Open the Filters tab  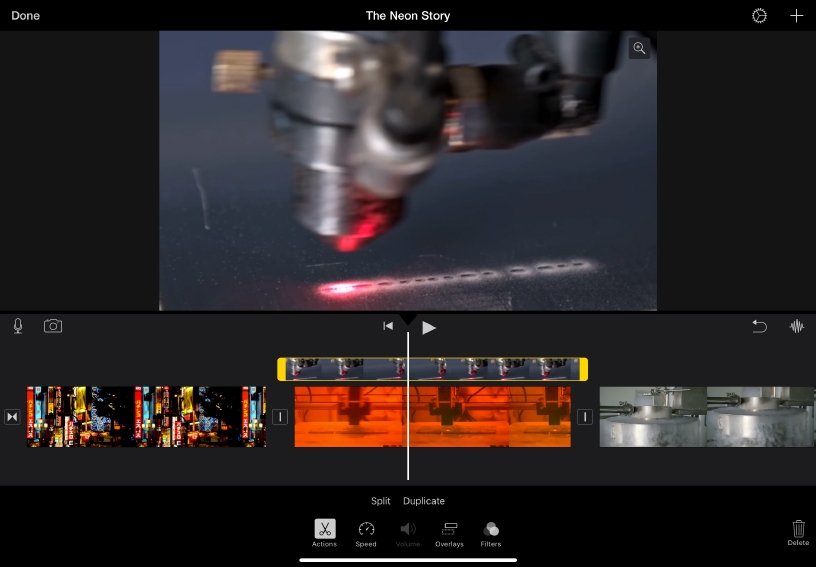pos(490,532)
